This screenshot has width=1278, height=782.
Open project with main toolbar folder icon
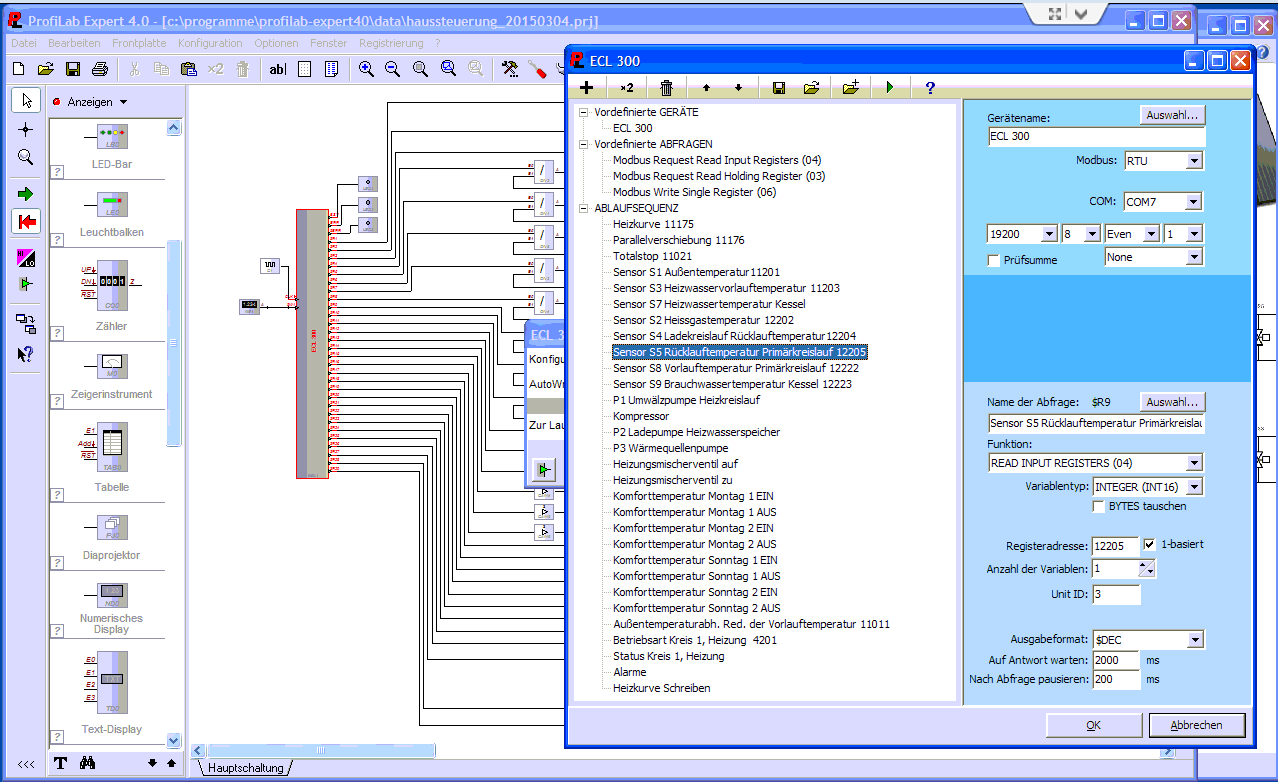coord(45,69)
